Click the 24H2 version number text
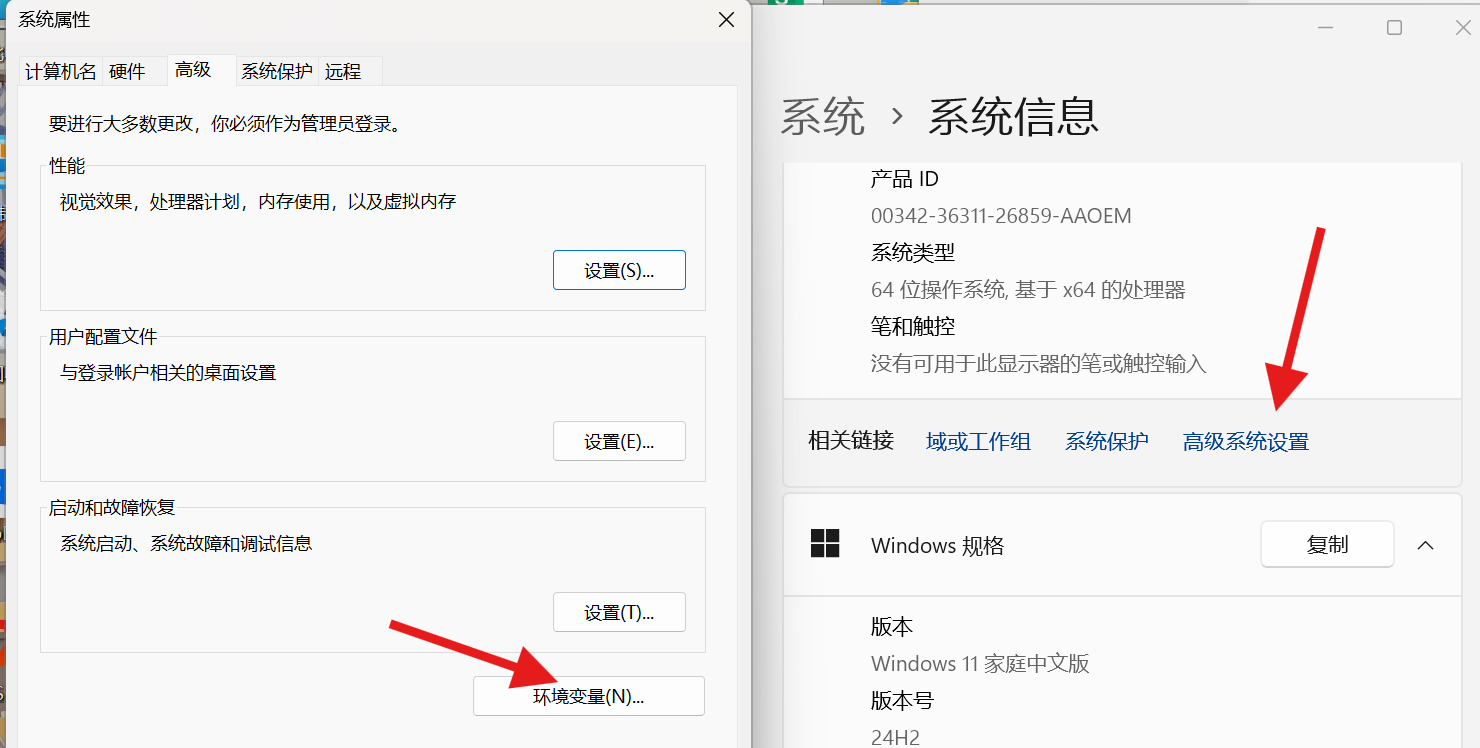The height and width of the screenshot is (748, 1480). coord(895,737)
